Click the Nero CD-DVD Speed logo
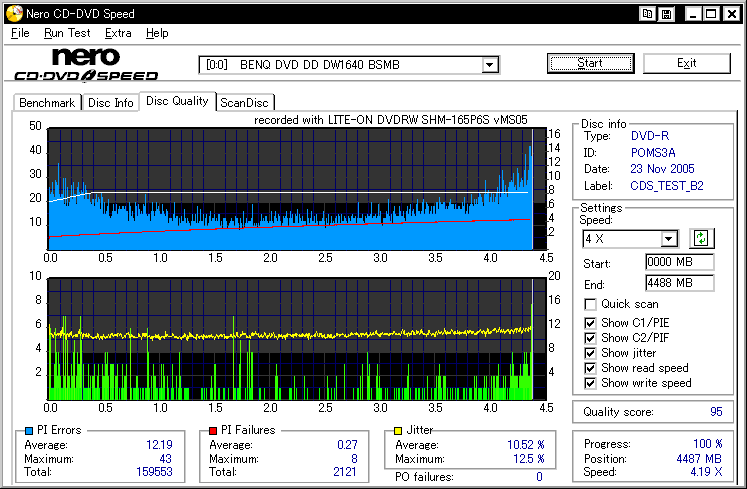 (86, 64)
